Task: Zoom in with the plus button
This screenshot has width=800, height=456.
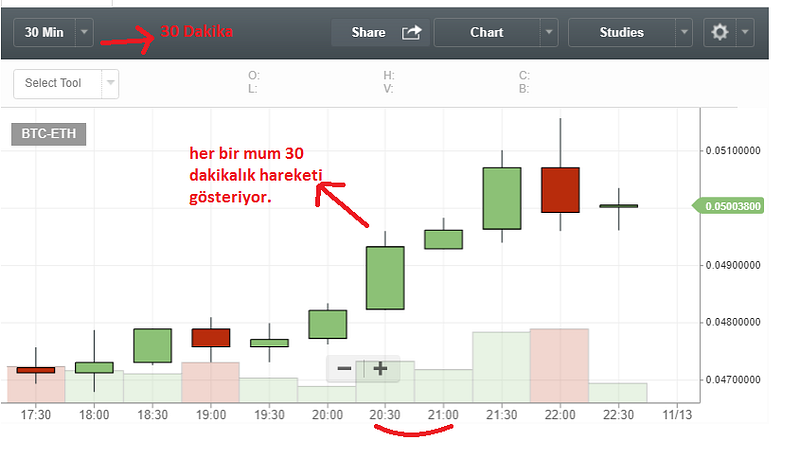Action: tap(380, 368)
